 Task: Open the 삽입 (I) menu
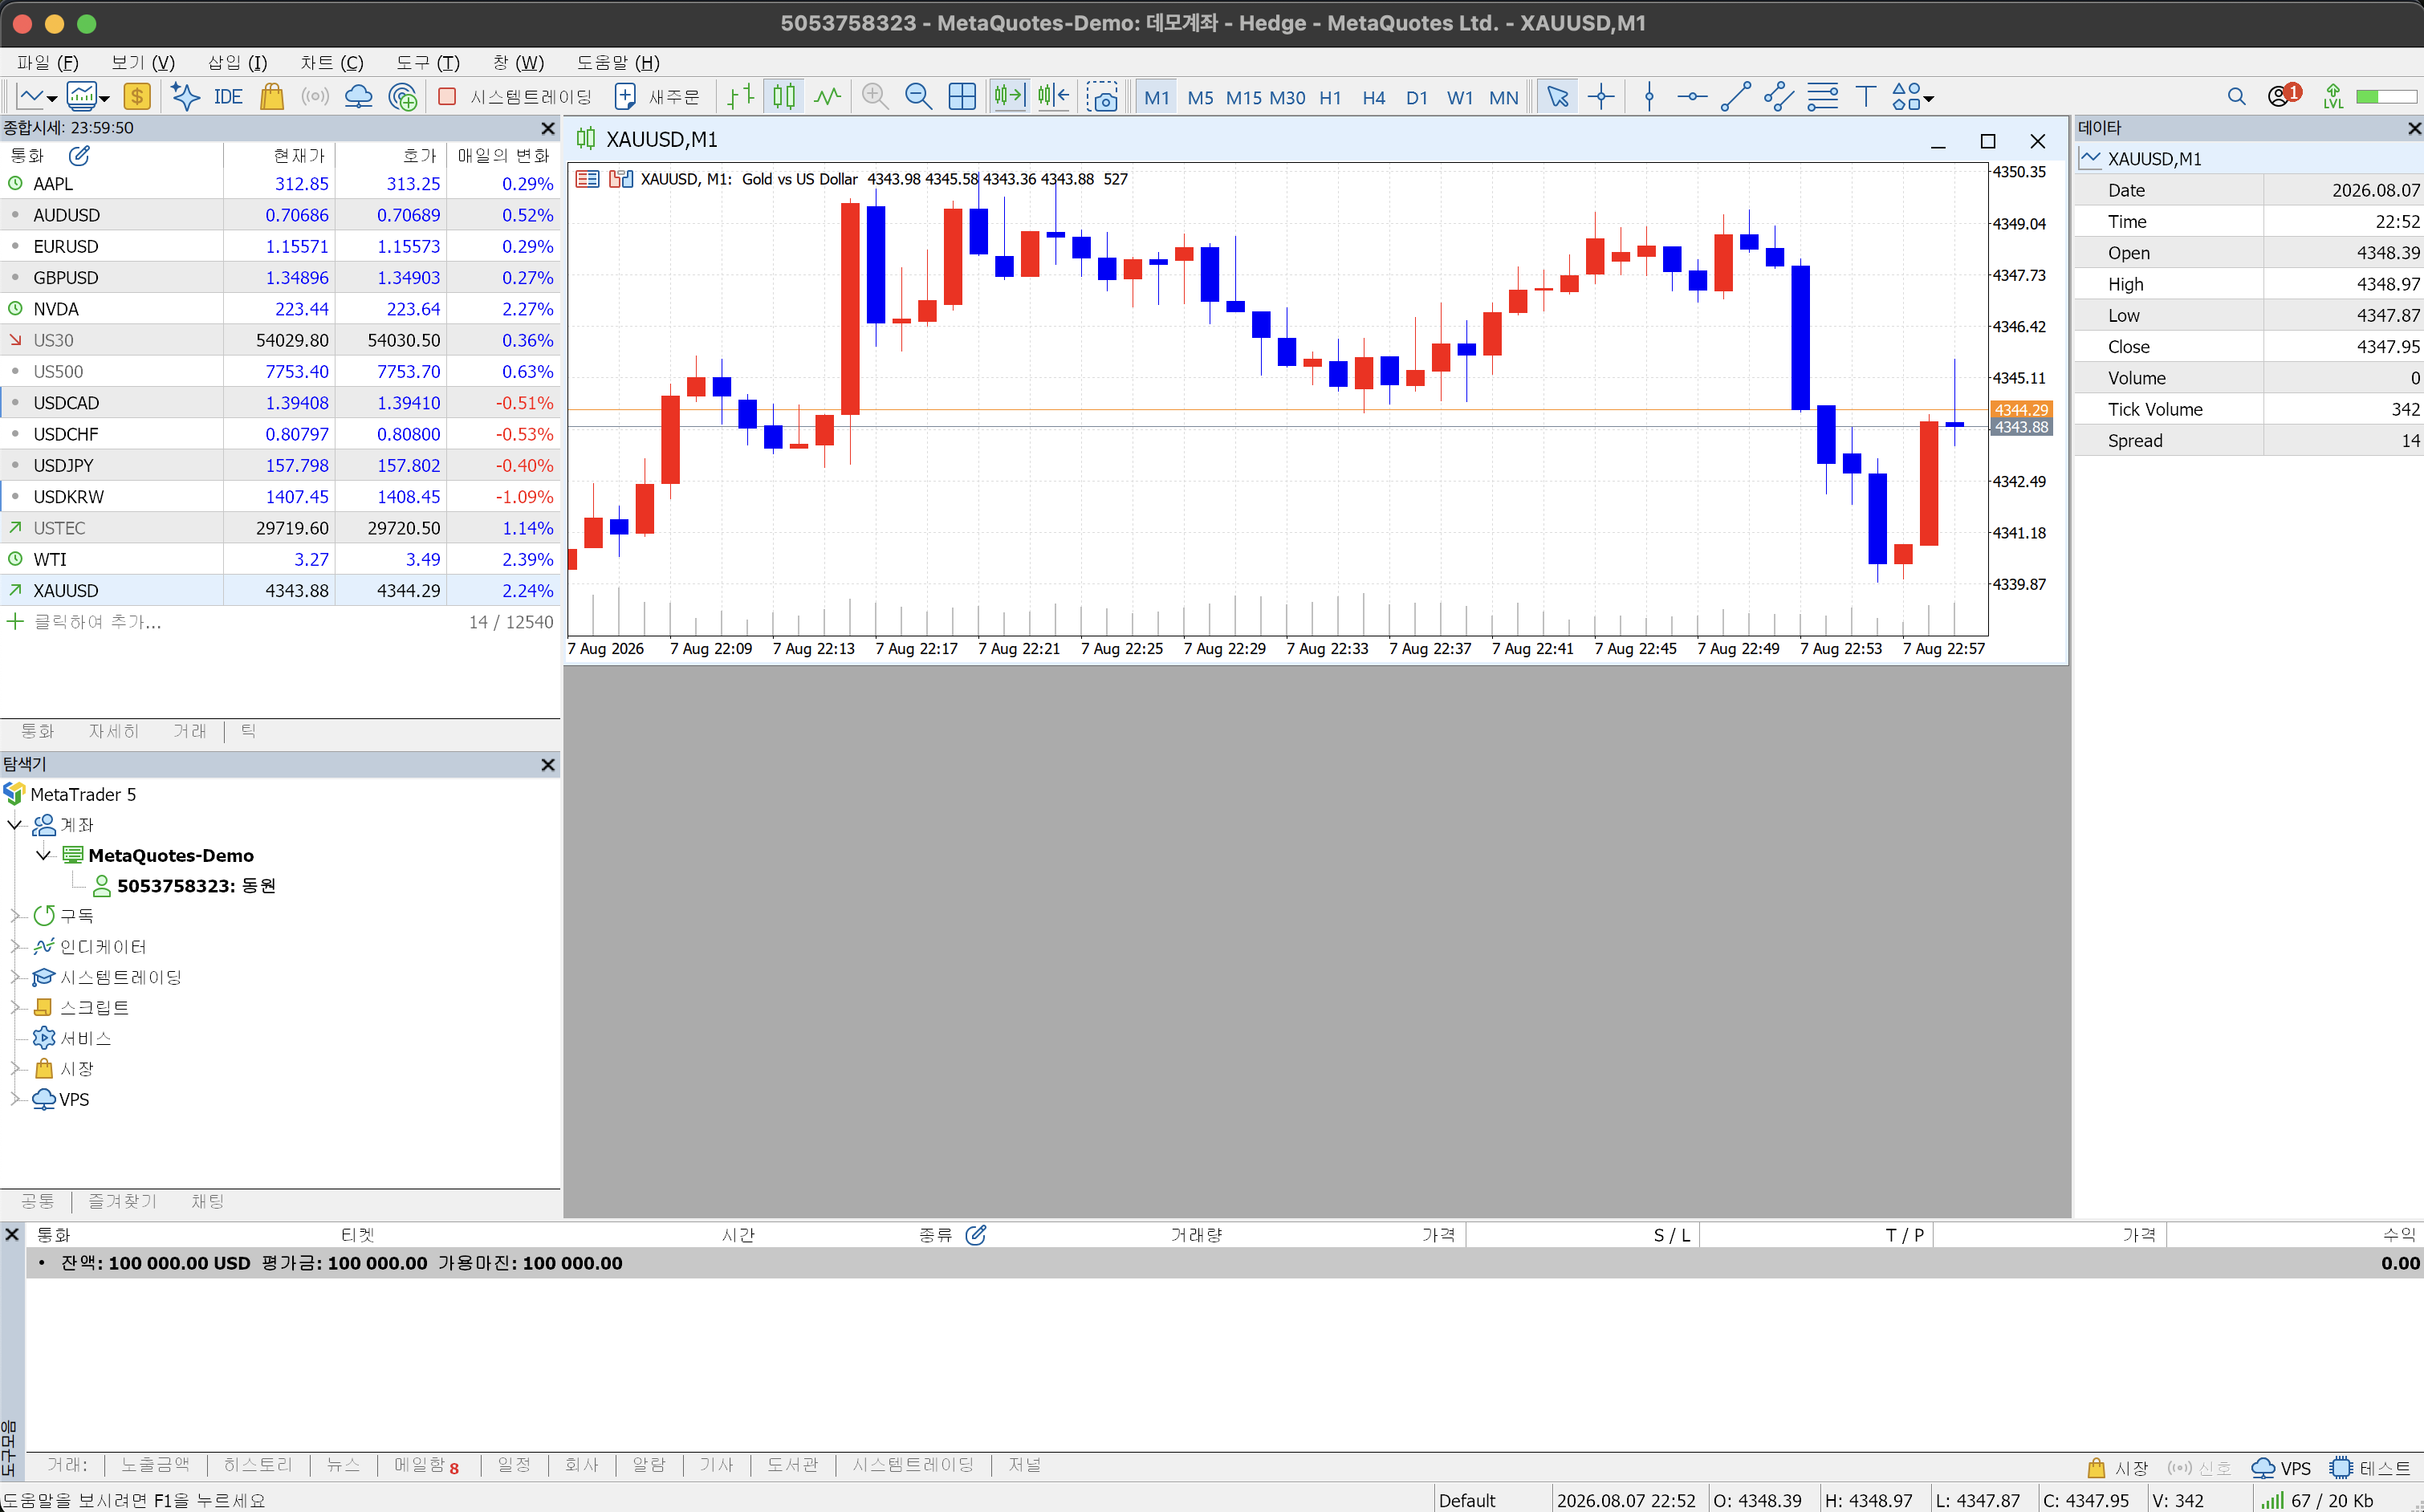[x=237, y=63]
